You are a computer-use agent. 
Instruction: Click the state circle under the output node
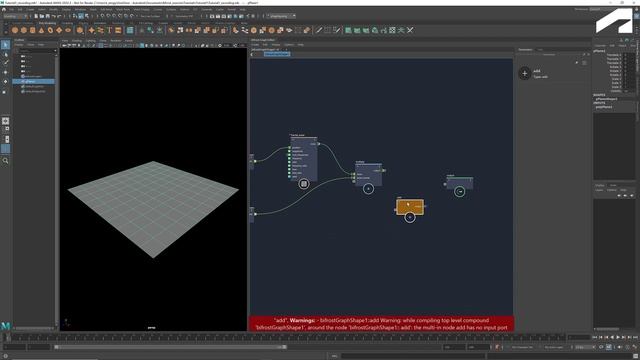(459, 191)
